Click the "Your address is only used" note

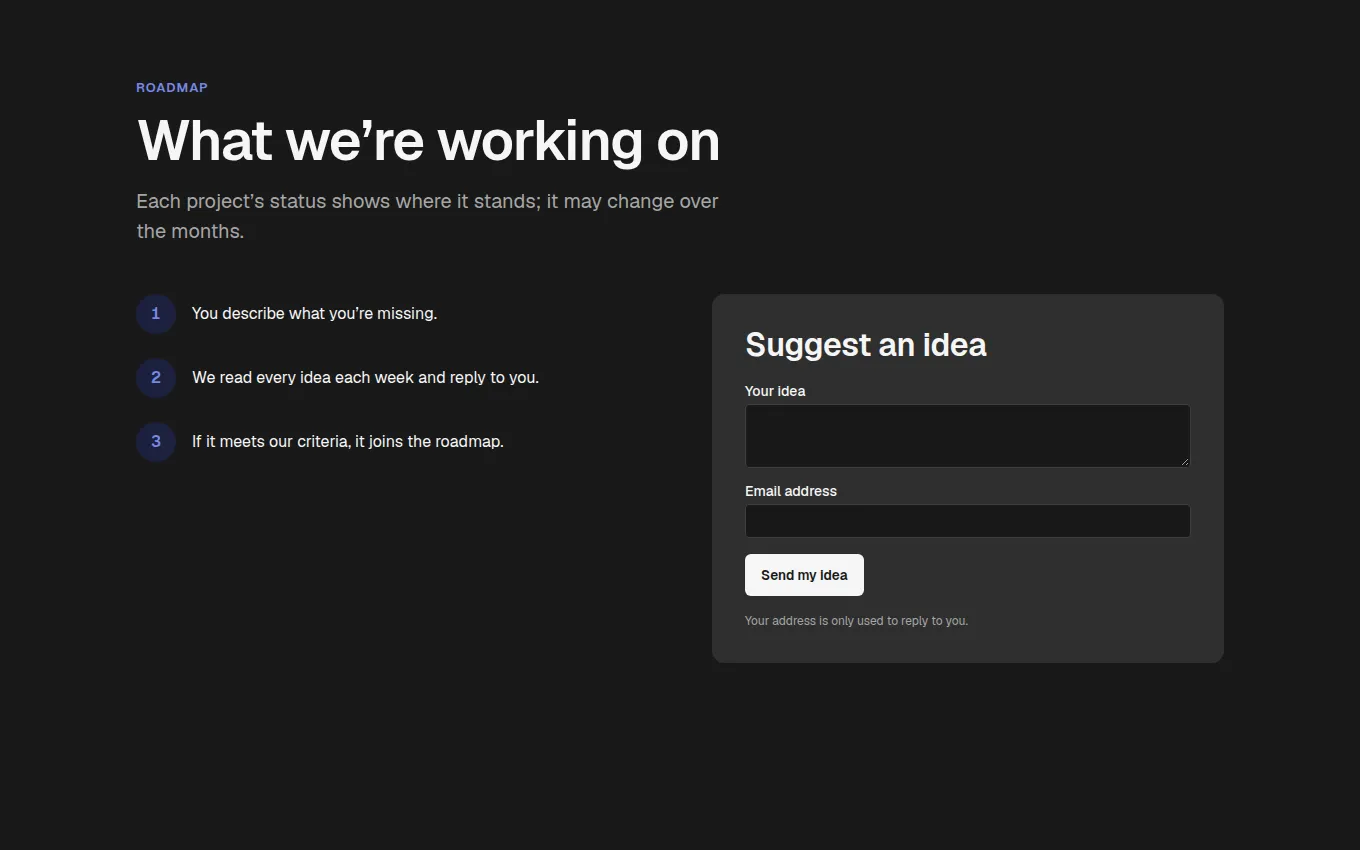856,621
